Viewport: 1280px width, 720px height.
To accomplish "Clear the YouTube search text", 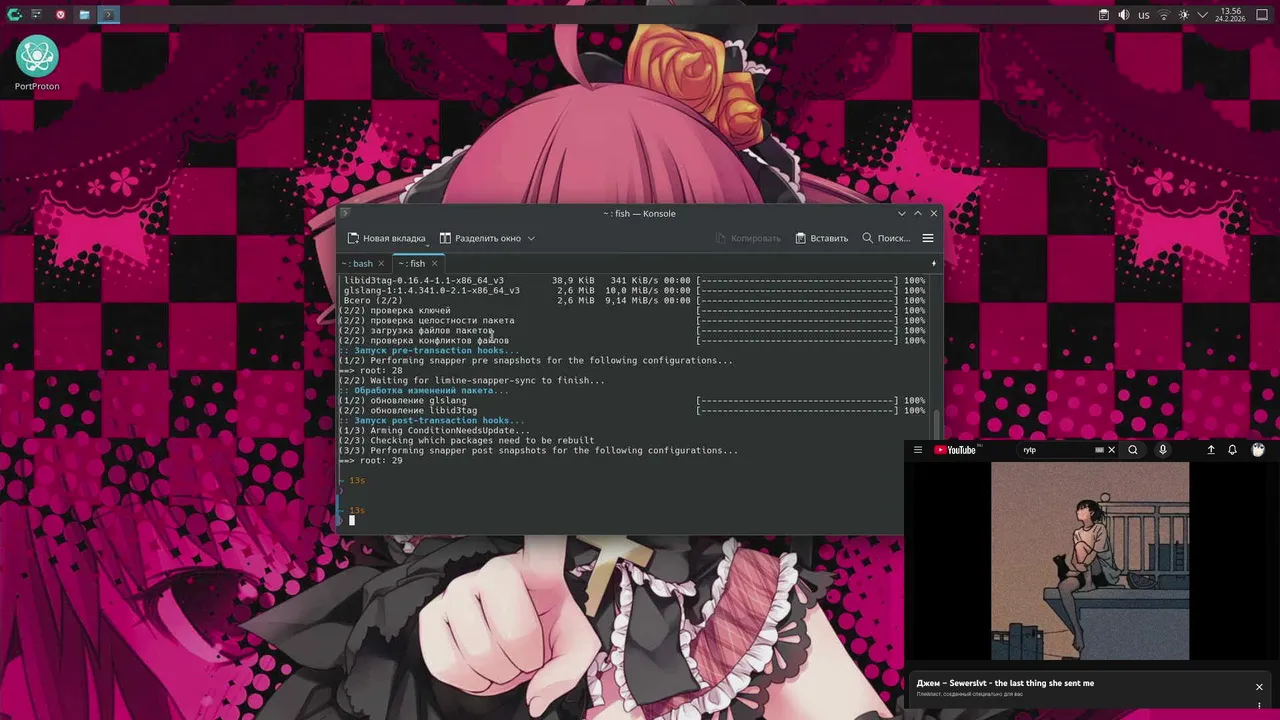I will (x=1111, y=450).
